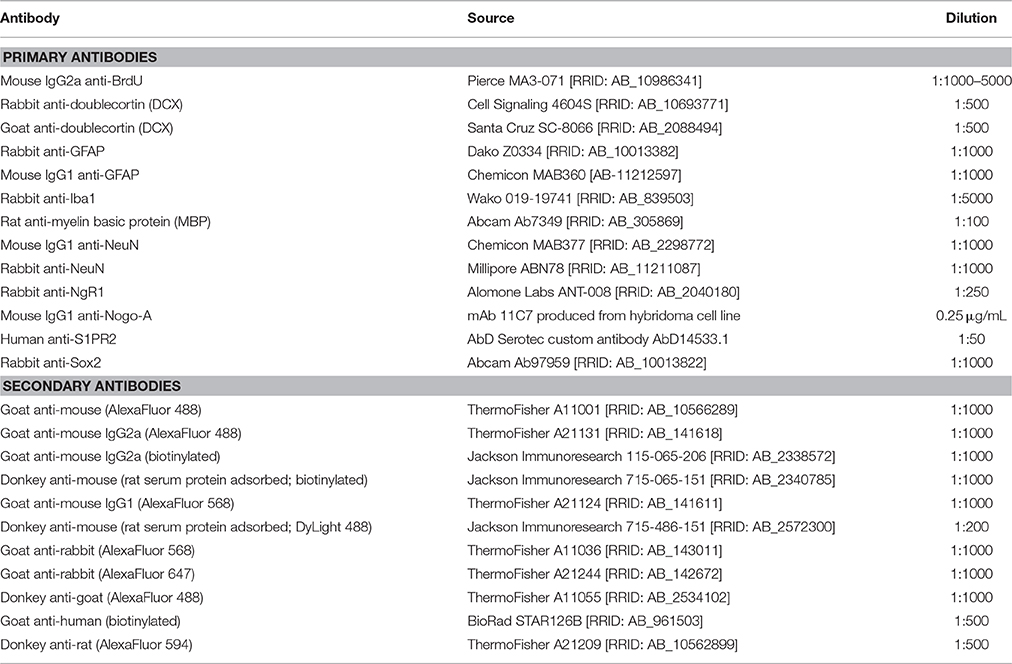Click Pierce MA3-071 source entry
The image size is (1012, 664).
[x=584, y=81]
